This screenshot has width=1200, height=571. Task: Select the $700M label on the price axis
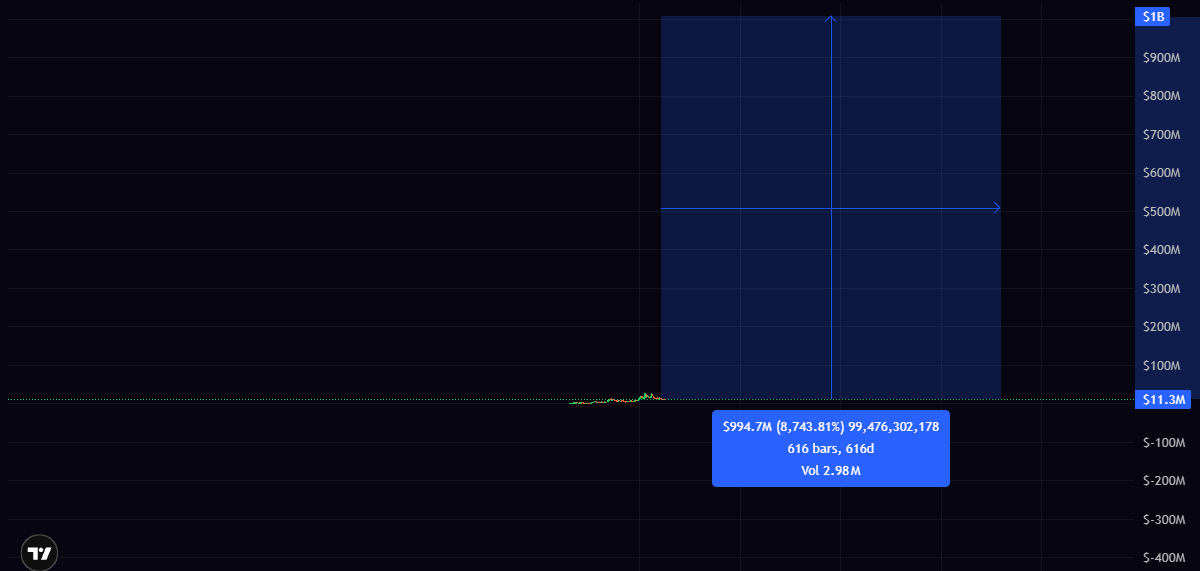tap(1162, 134)
